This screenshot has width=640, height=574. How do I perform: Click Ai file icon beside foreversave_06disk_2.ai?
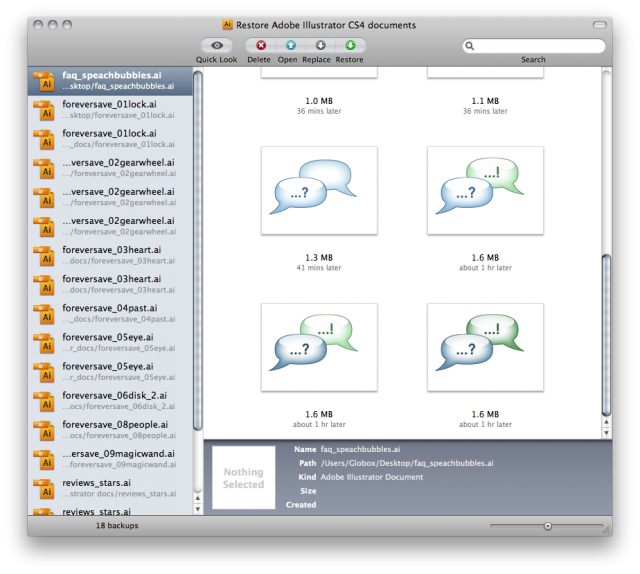pos(44,401)
